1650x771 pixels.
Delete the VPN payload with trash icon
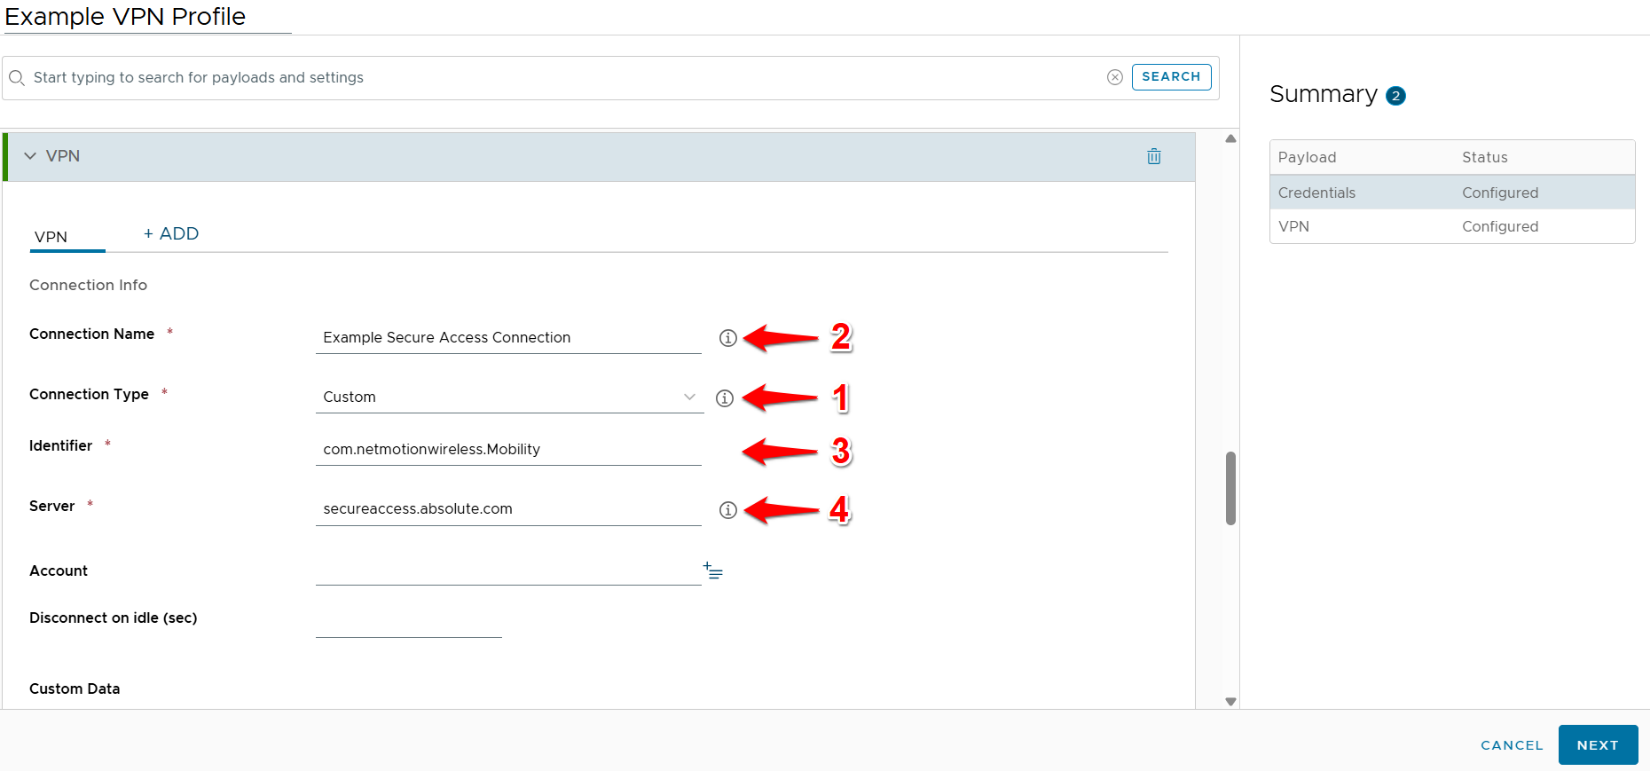(x=1154, y=156)
